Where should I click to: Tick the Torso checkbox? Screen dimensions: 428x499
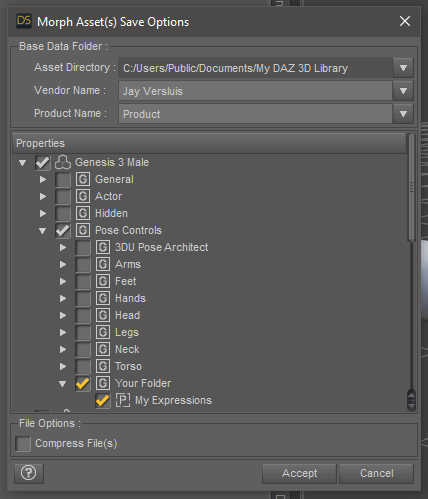83,367
